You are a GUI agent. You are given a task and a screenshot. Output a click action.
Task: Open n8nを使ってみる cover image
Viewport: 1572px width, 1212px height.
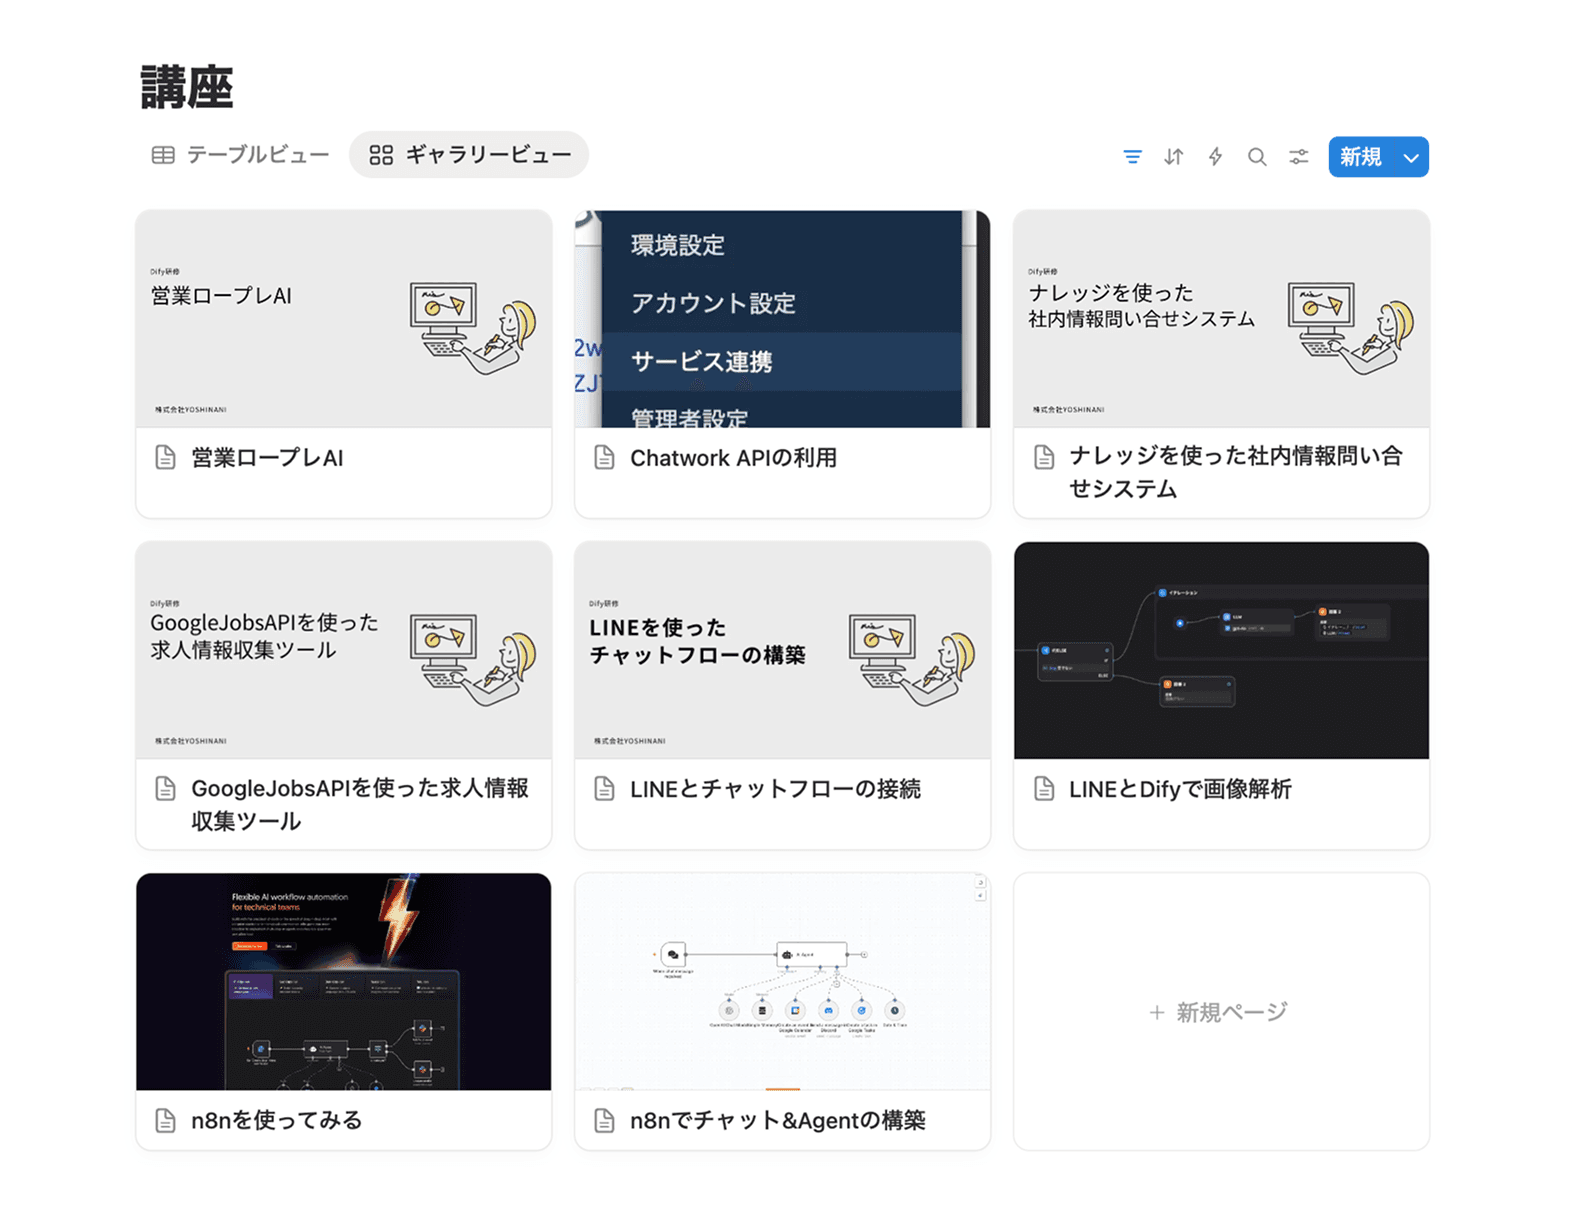(x=344, y=982)
